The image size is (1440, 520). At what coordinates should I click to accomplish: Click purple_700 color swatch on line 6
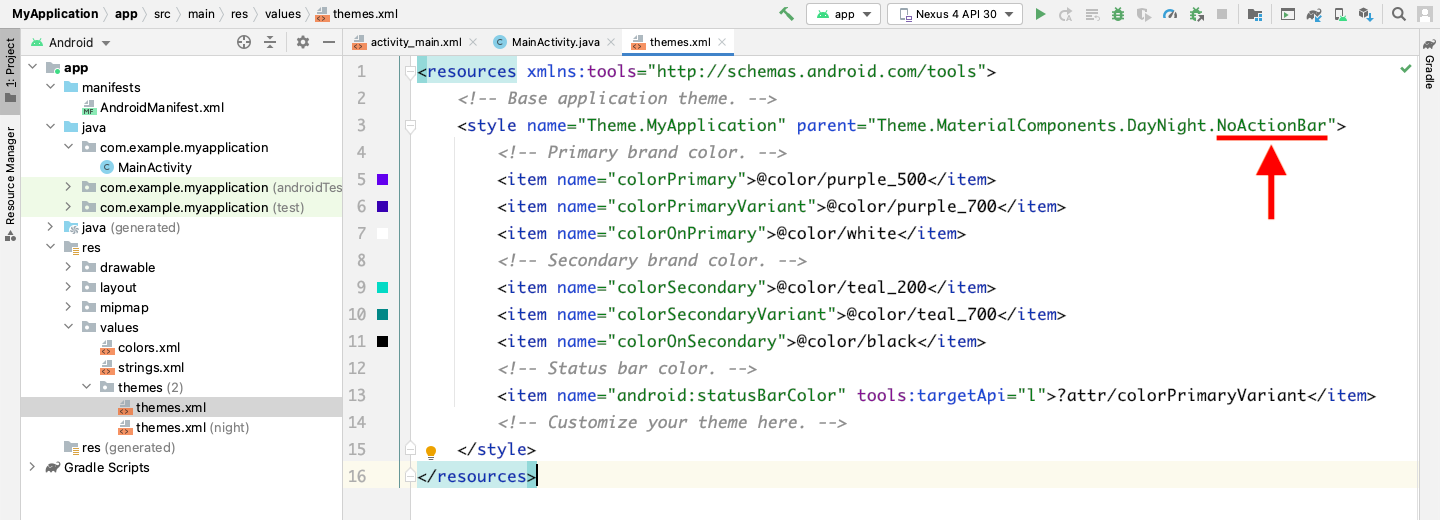coord(382,207)
